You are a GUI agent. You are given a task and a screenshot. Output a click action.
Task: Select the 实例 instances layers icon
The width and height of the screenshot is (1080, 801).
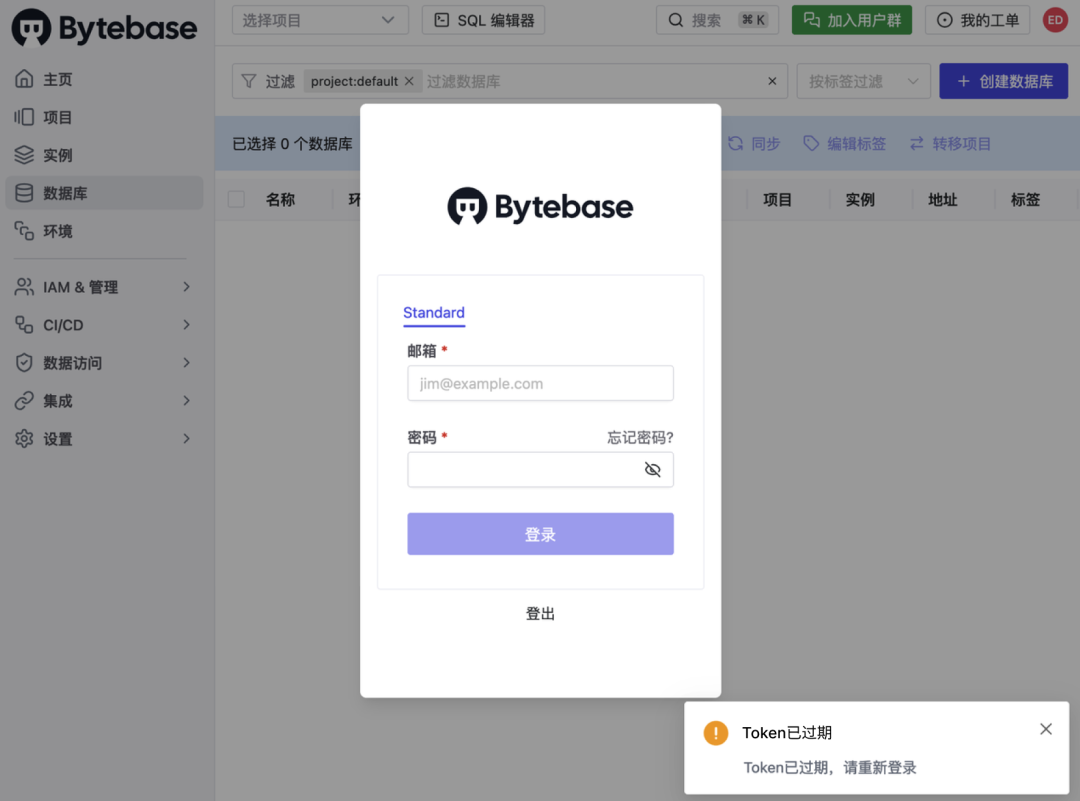coord(24,155)
